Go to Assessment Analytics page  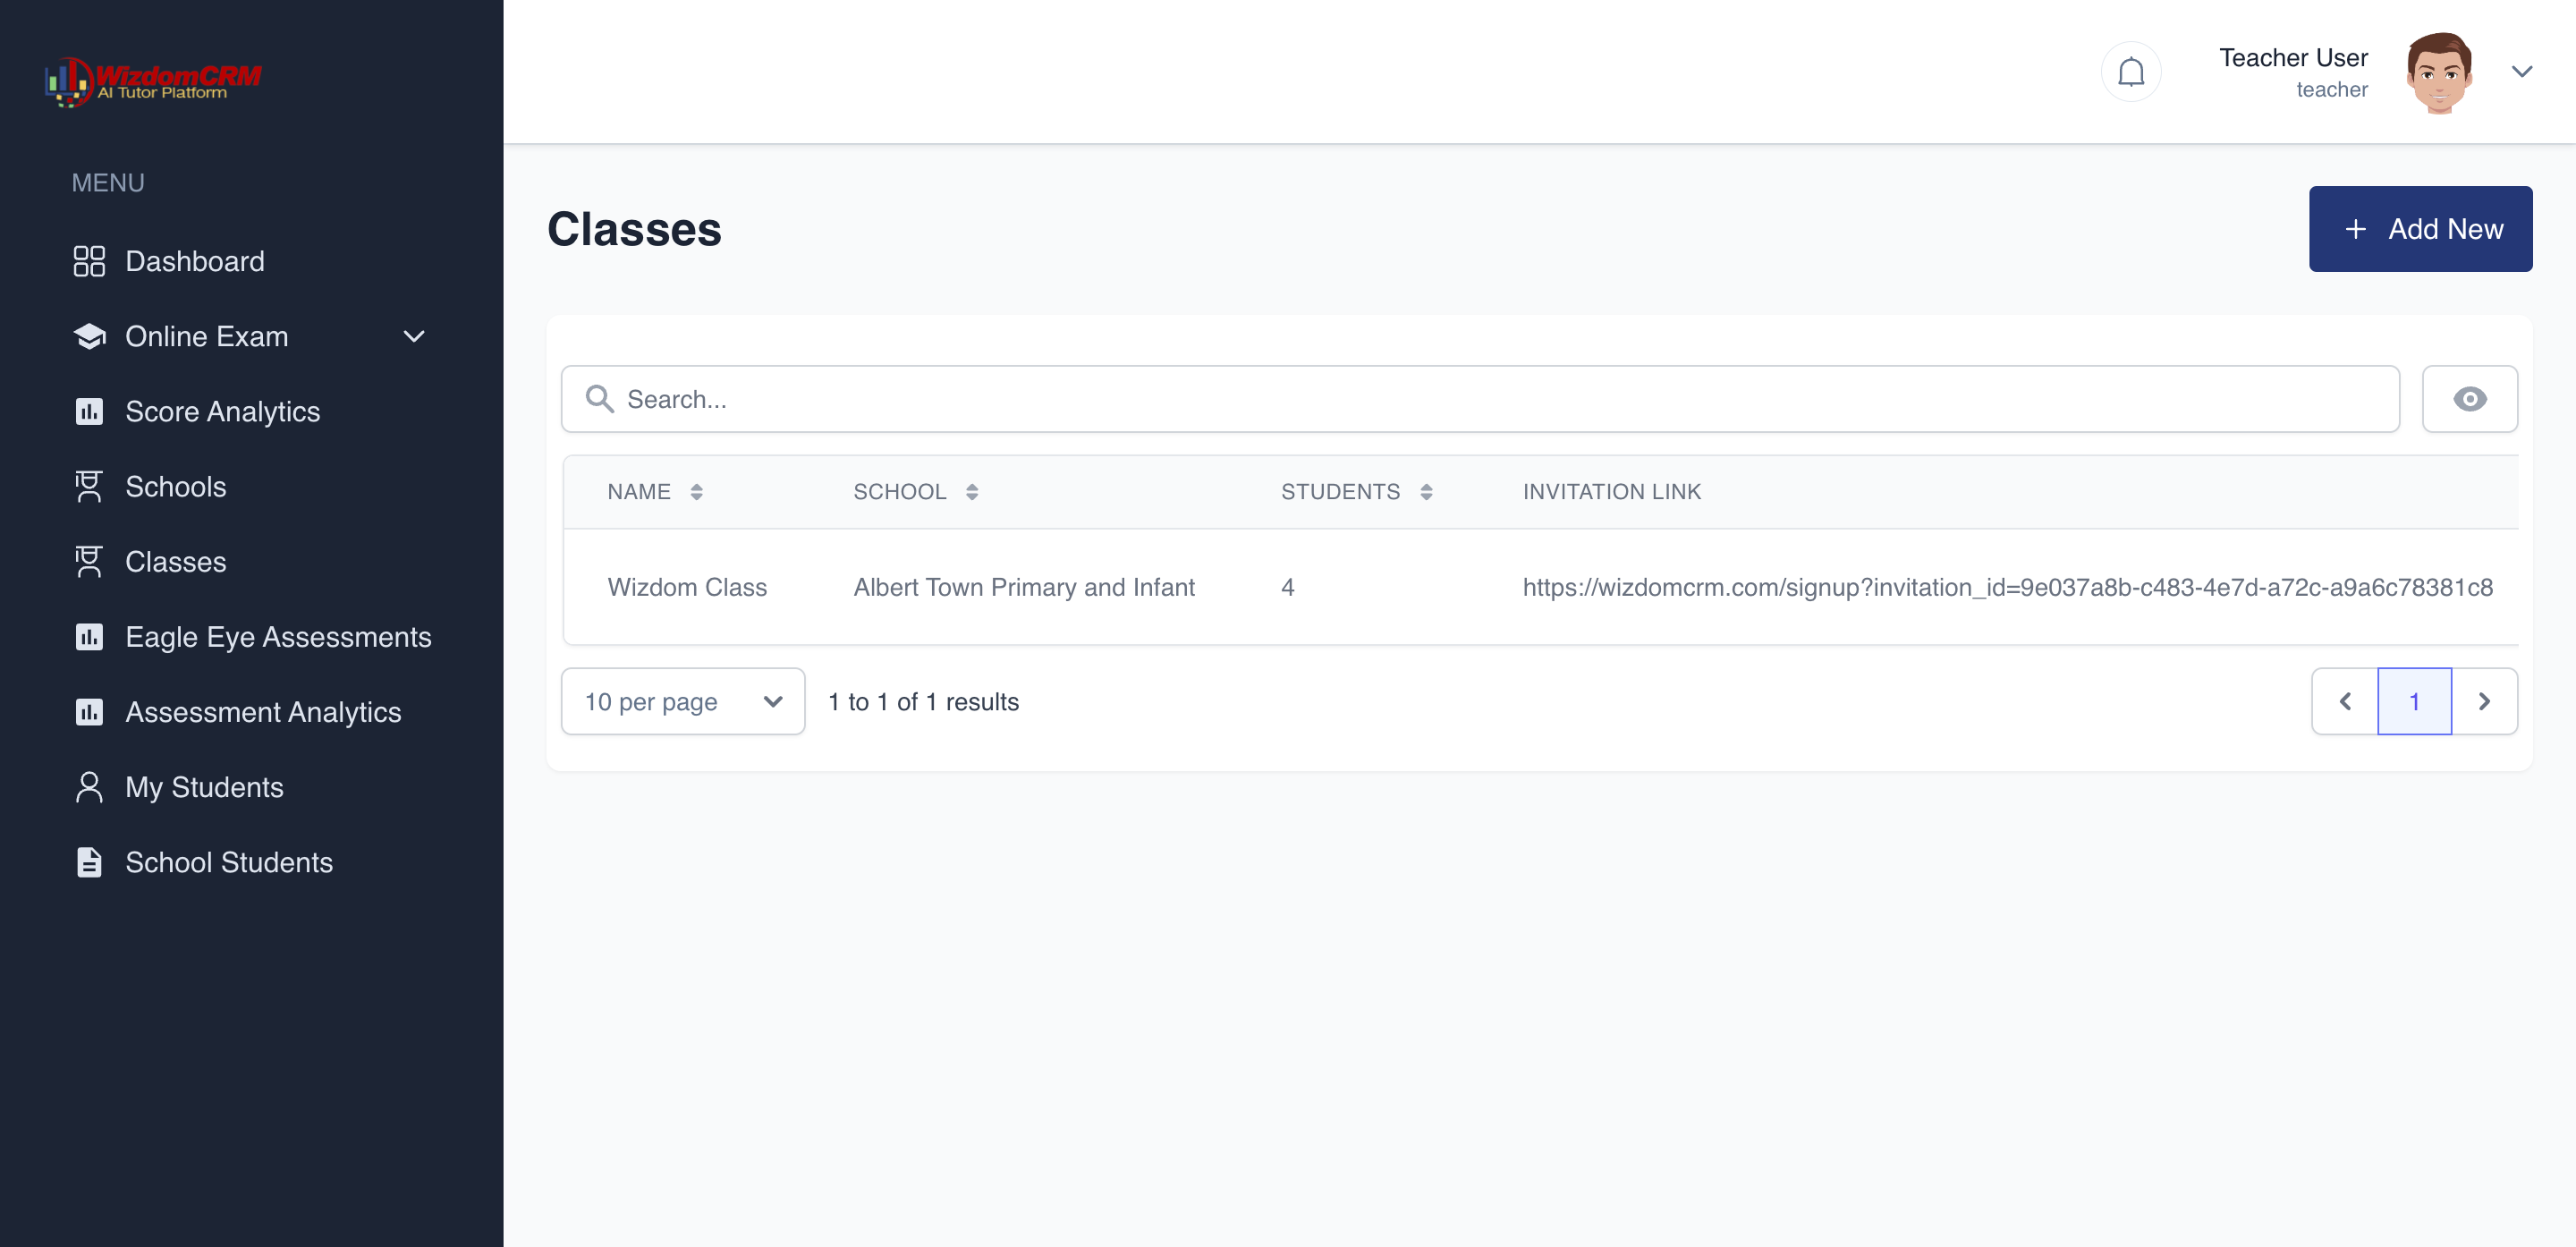(x=262, y=712)
